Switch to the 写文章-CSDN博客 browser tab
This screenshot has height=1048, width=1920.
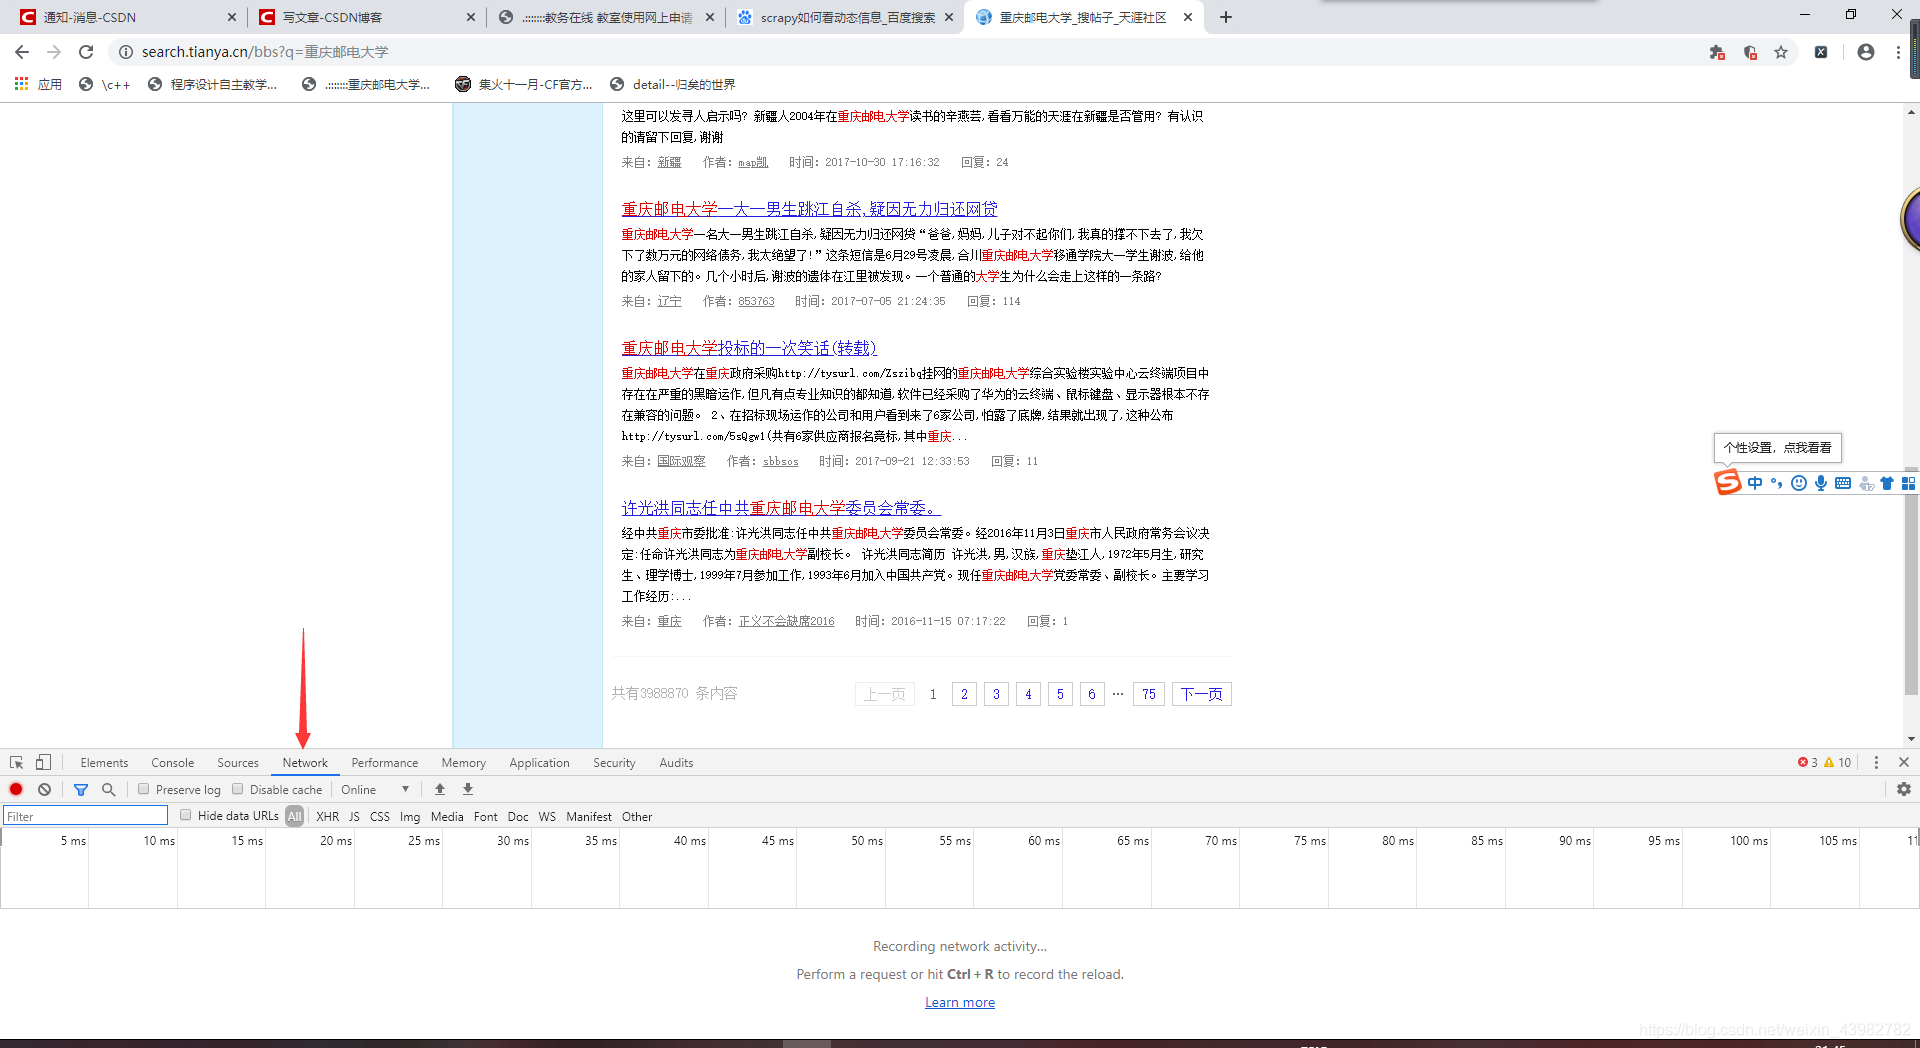[x=365, y=17]
